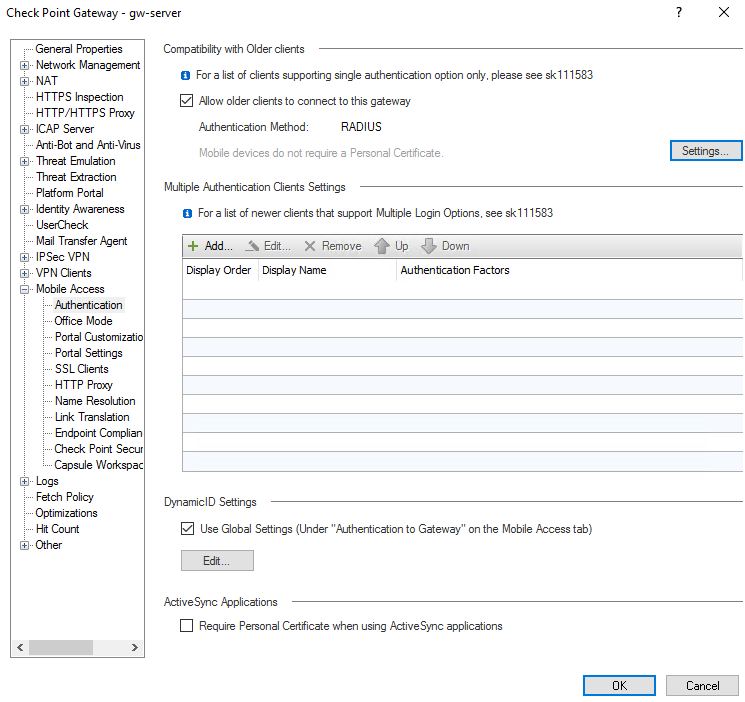Close the gateway dialog window
Viewport: 745px width, 702px height.
pos(724,12)
